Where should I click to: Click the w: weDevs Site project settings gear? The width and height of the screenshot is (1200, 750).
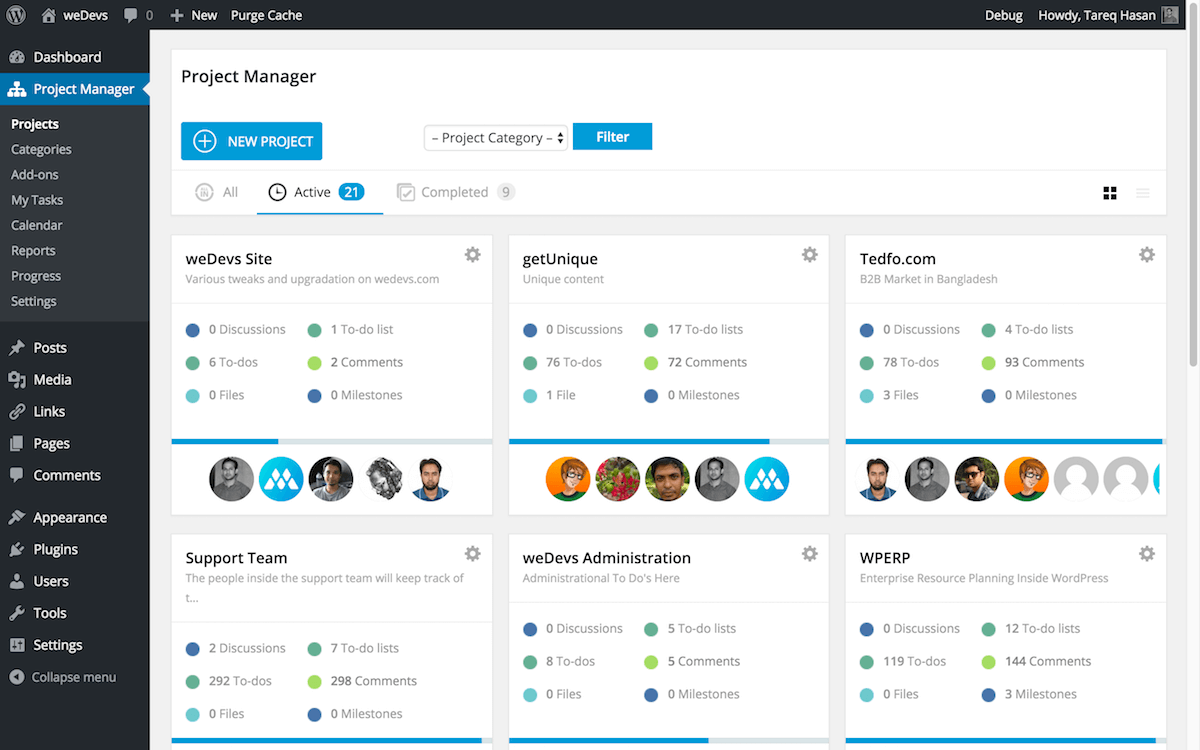click(x=472, y=254)
